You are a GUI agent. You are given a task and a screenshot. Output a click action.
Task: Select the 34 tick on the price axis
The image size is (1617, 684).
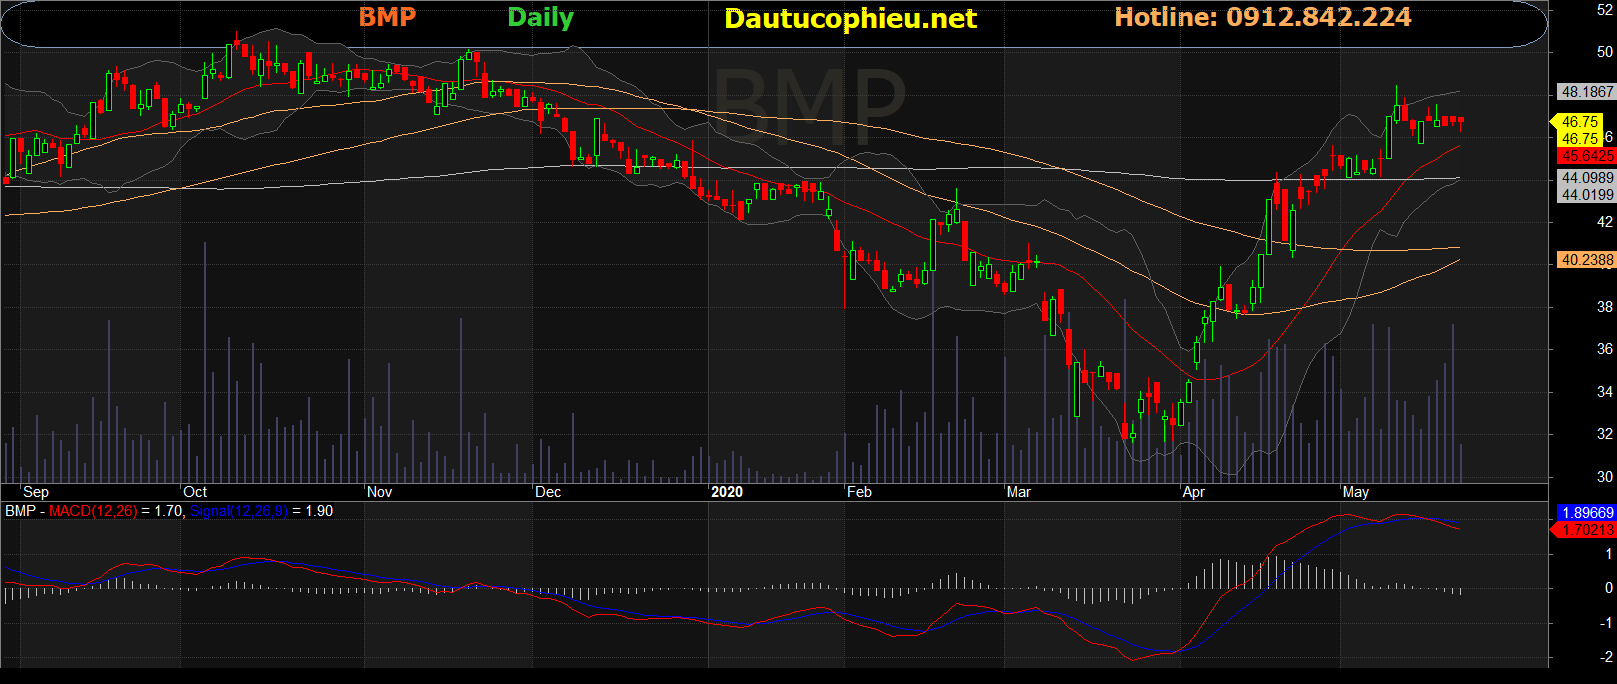[1605, 392]
